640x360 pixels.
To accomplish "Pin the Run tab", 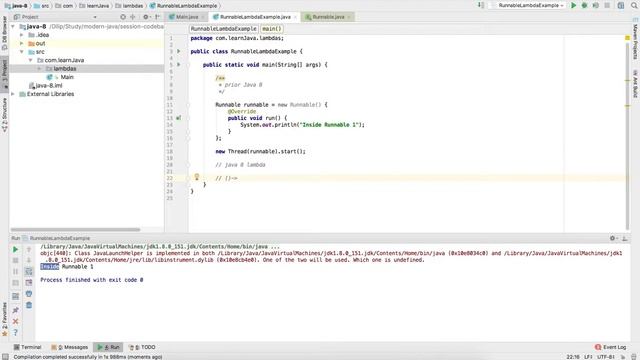I will (16, 310).
